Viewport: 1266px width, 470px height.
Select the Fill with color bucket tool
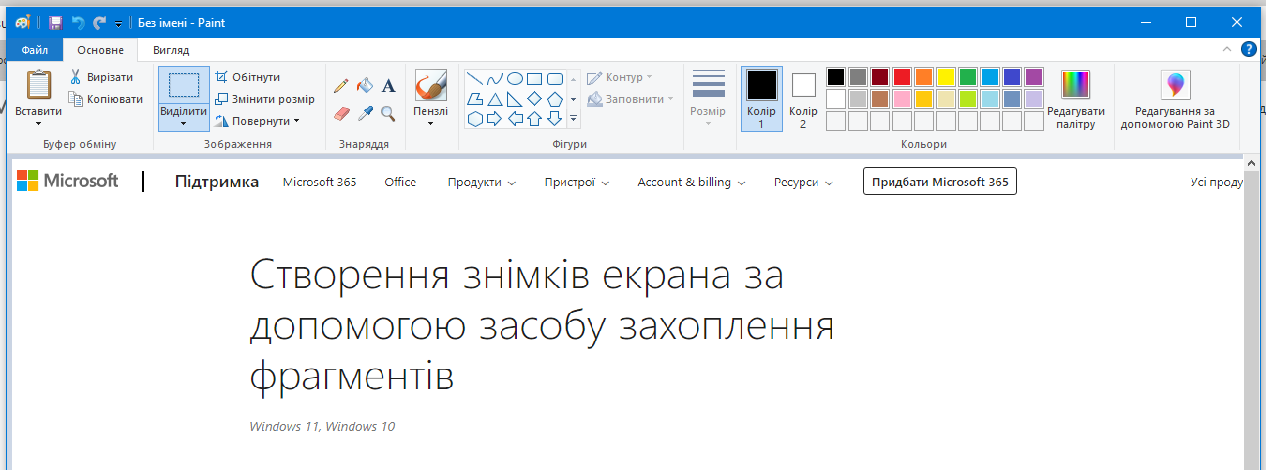365,87
